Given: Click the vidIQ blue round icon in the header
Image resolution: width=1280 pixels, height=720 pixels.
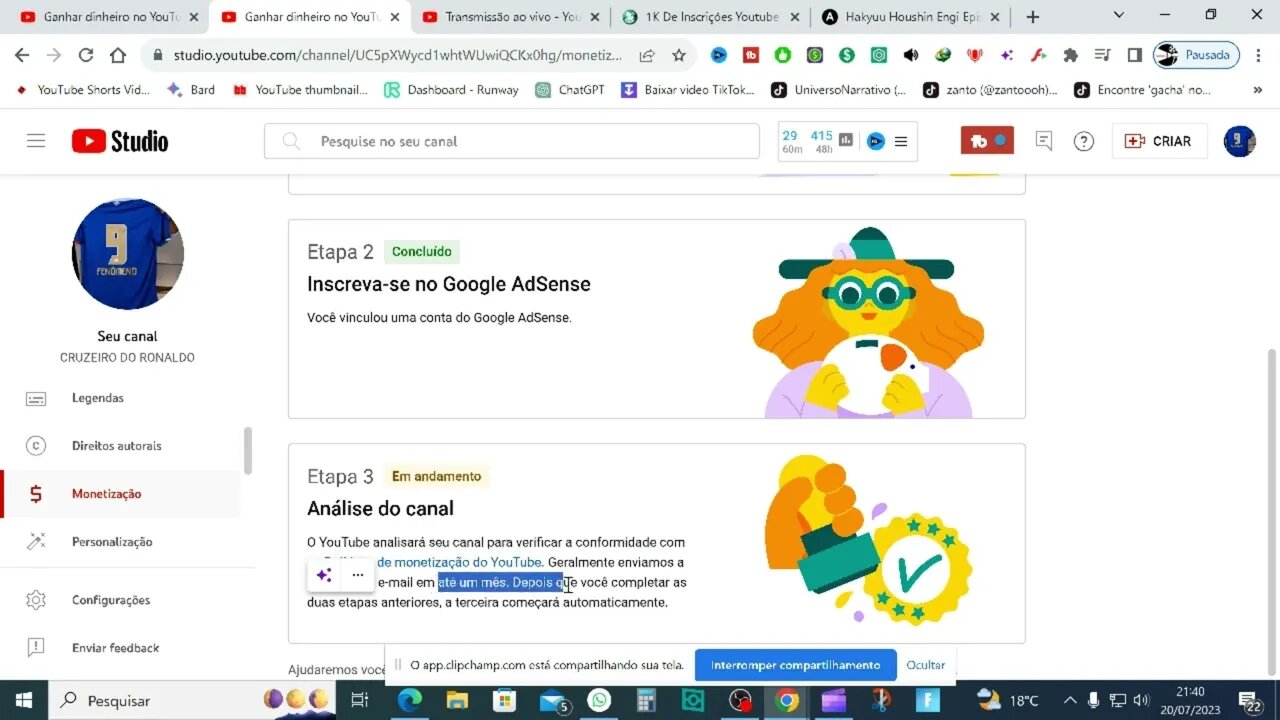Looking at the screenshot, I should click(x=876, y=141).
